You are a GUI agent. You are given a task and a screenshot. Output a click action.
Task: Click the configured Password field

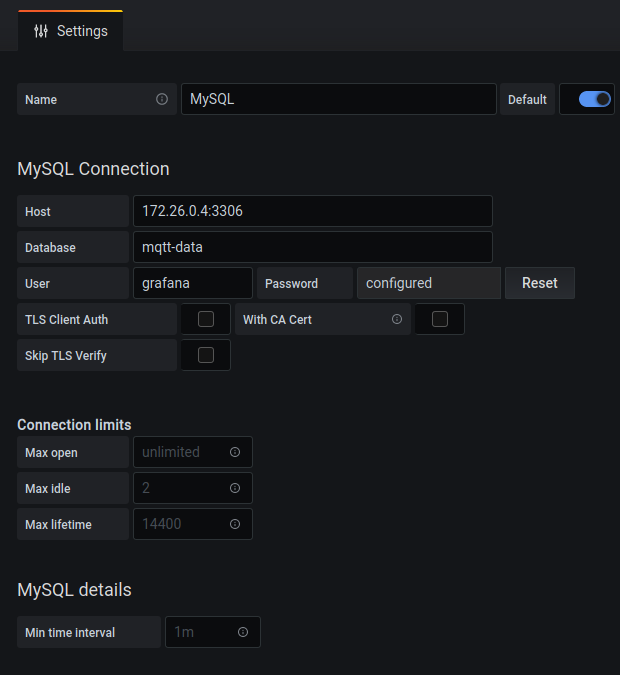pyautogui.click(x=428, y=283)
